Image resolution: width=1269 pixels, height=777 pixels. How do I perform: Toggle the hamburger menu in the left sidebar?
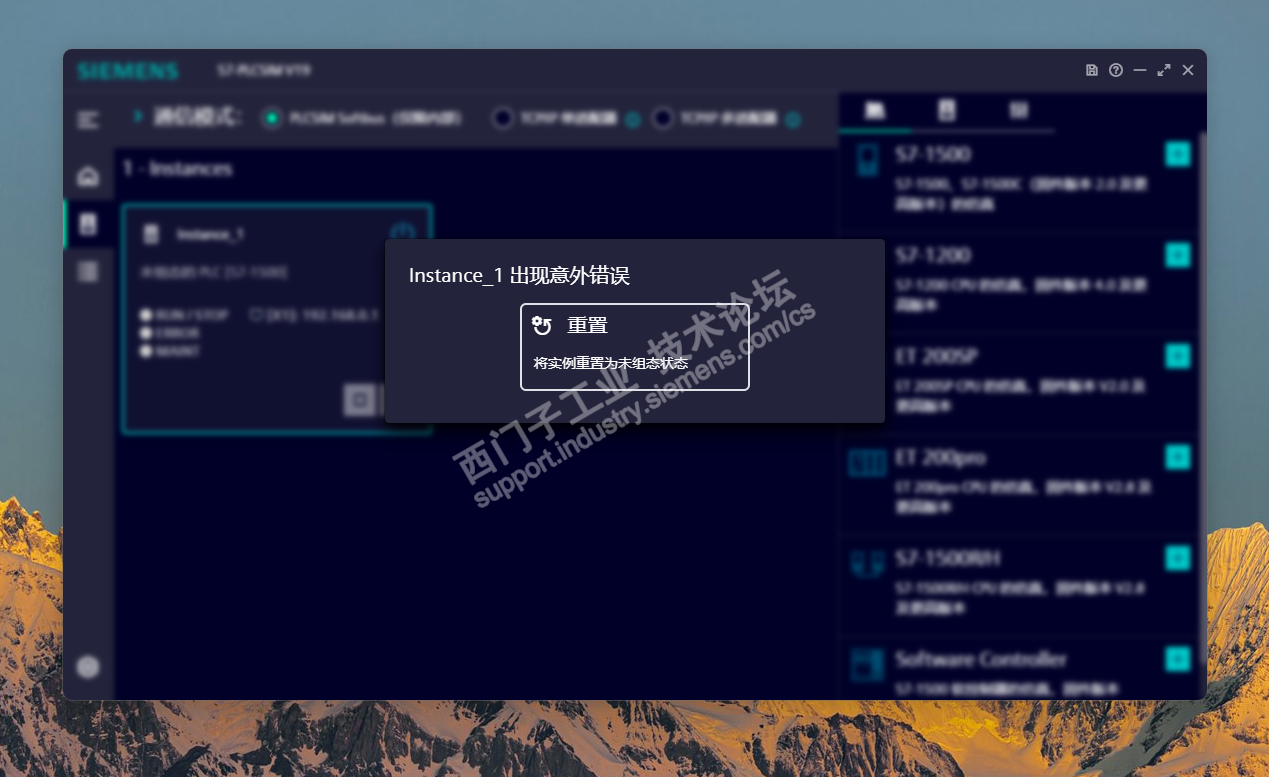[x=88, y=120]
